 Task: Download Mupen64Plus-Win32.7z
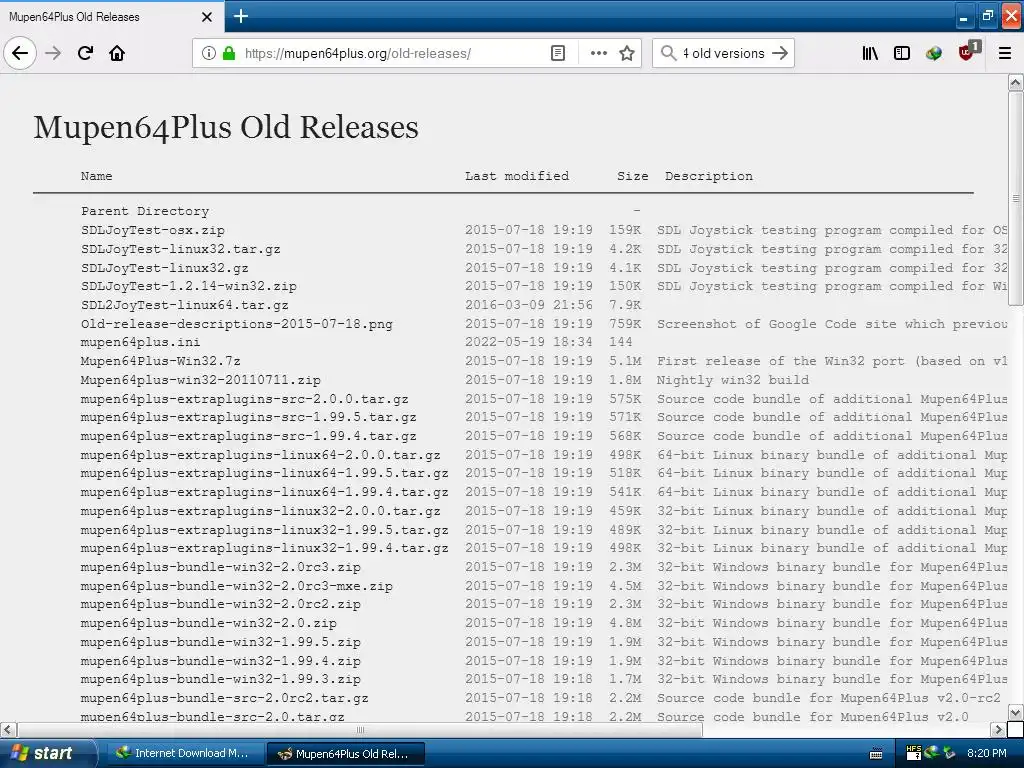point(161,360)
